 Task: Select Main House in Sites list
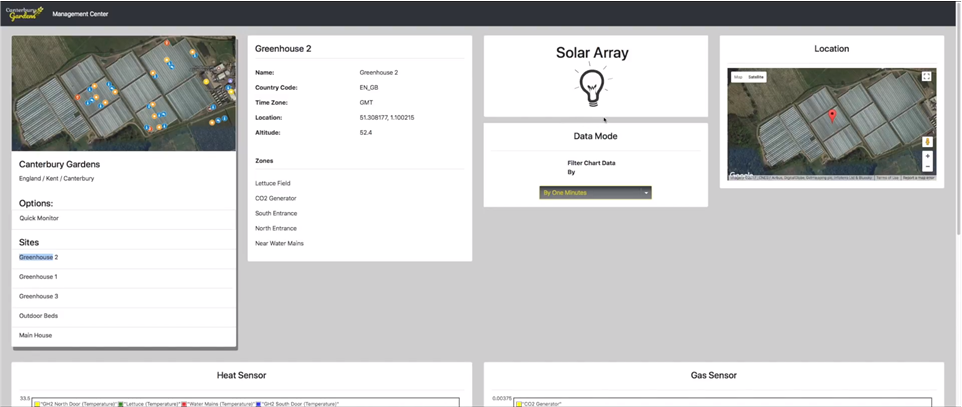click(35, 335)
